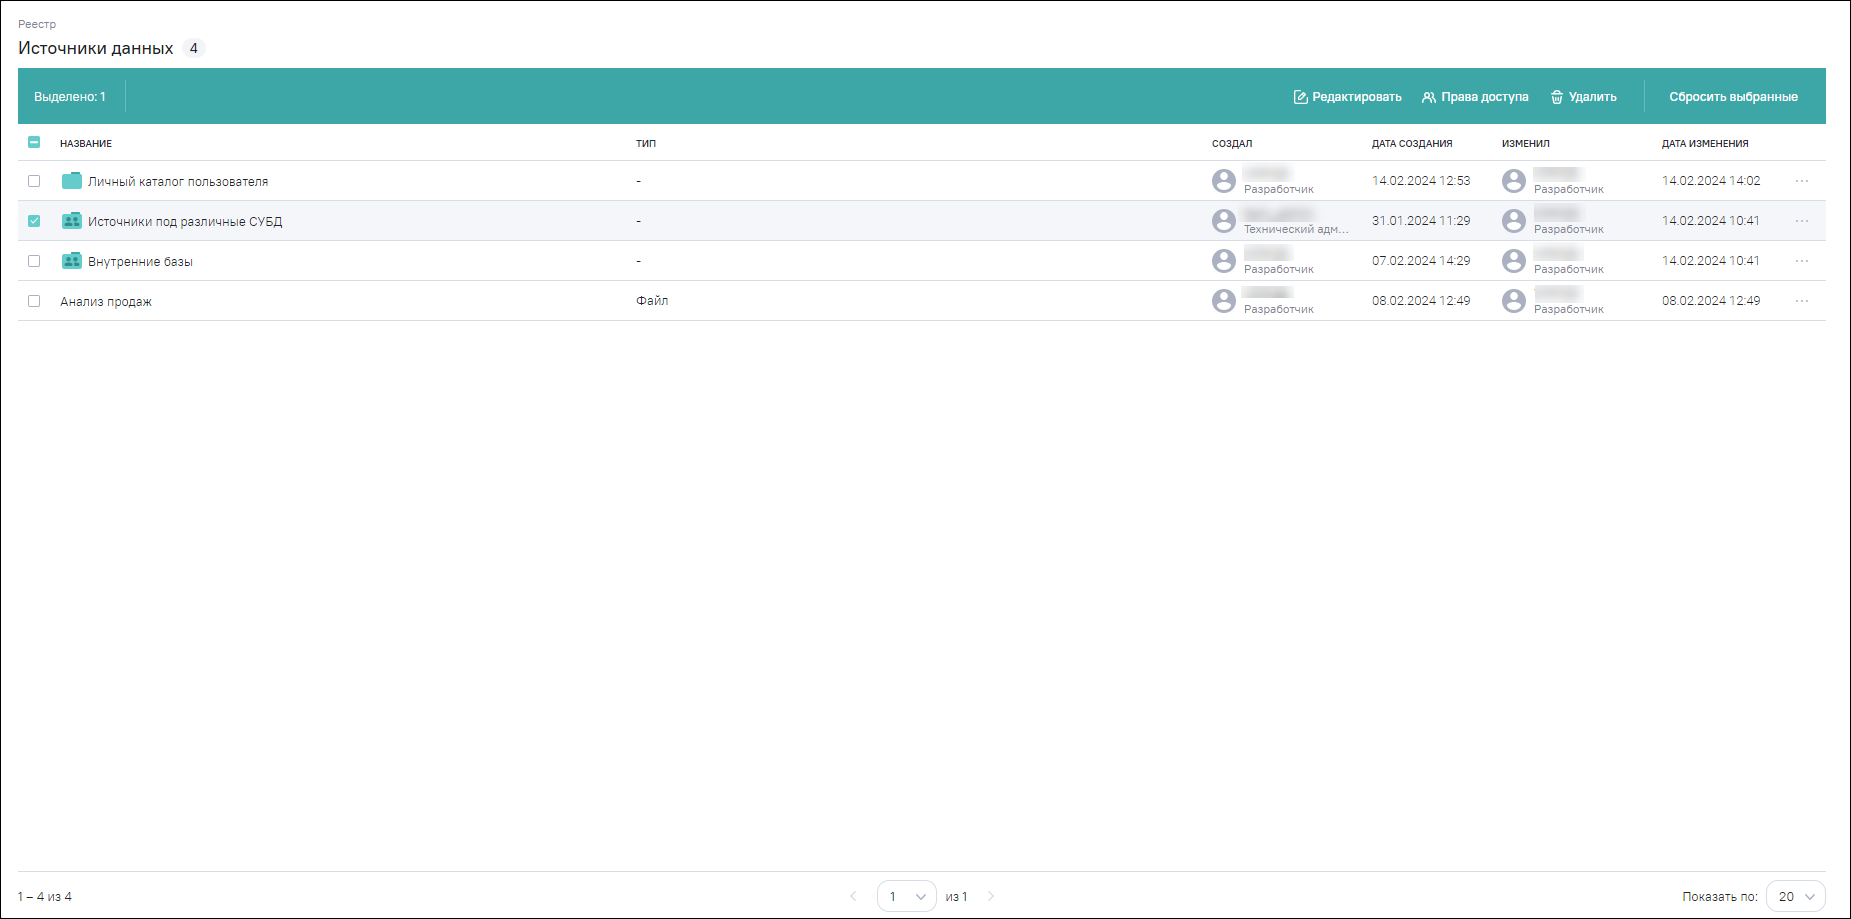Open Права доступа access rights
This screenshot has width=1851, height=919.
(1475, 97)
